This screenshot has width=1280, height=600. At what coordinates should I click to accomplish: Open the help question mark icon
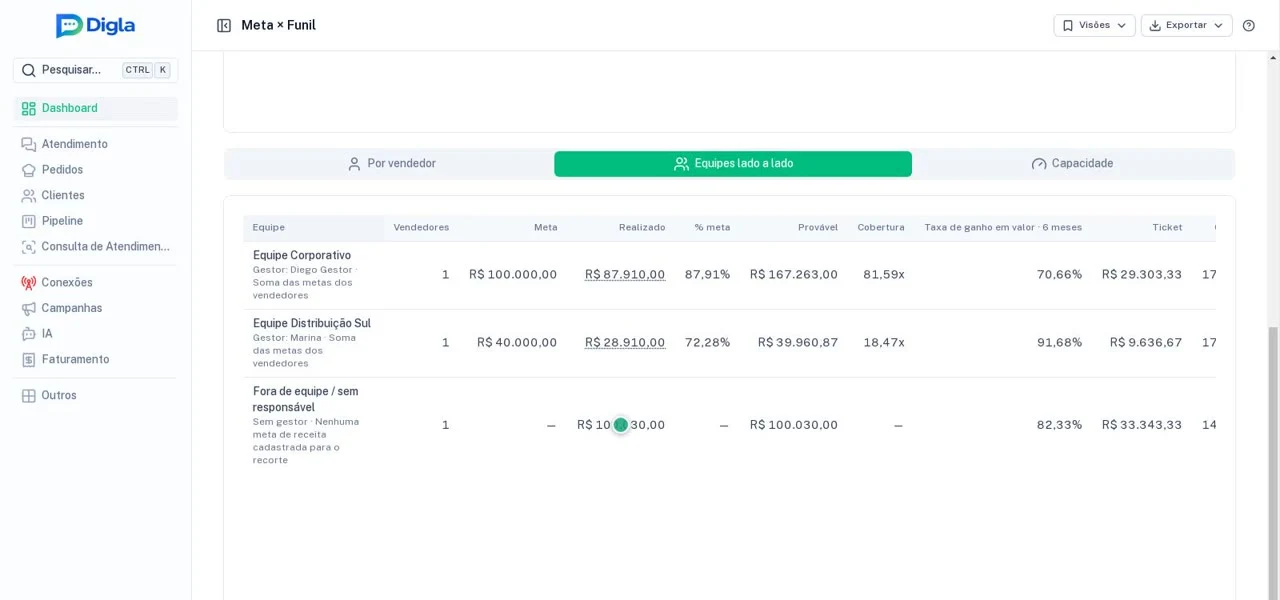(x=1248, y=26)
